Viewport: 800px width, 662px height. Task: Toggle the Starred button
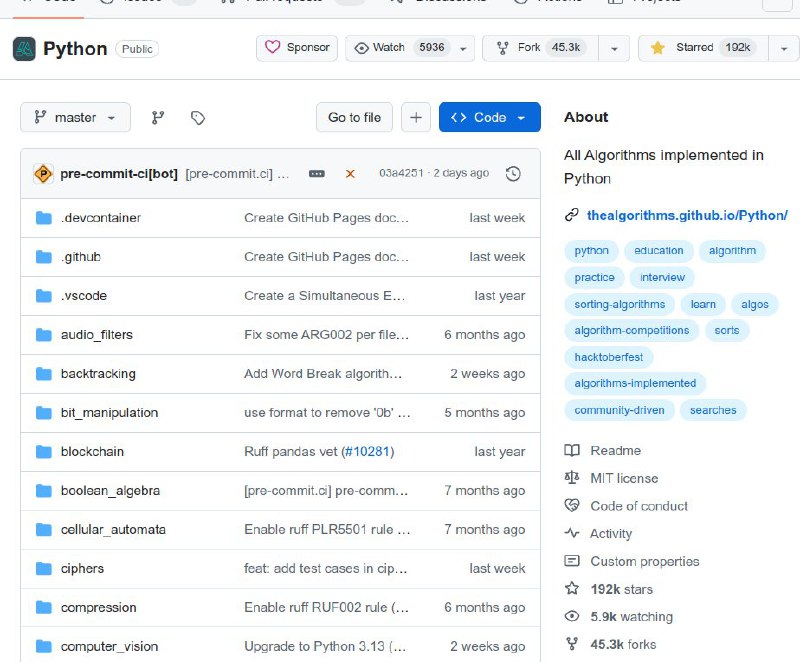pyautogui.click(x=703, y=48)
